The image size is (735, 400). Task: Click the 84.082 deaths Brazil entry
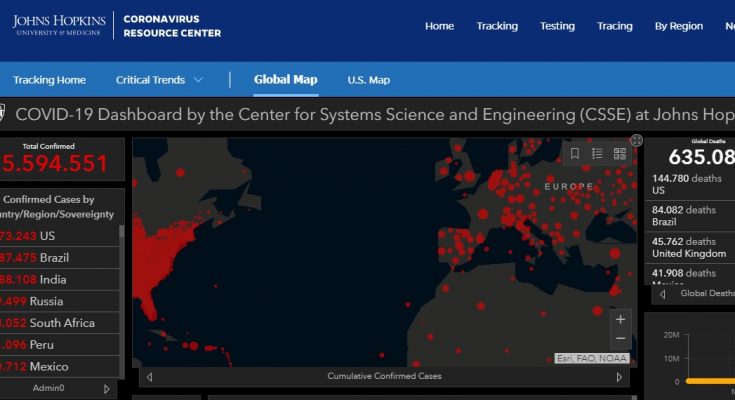click(x=690, y=216)
